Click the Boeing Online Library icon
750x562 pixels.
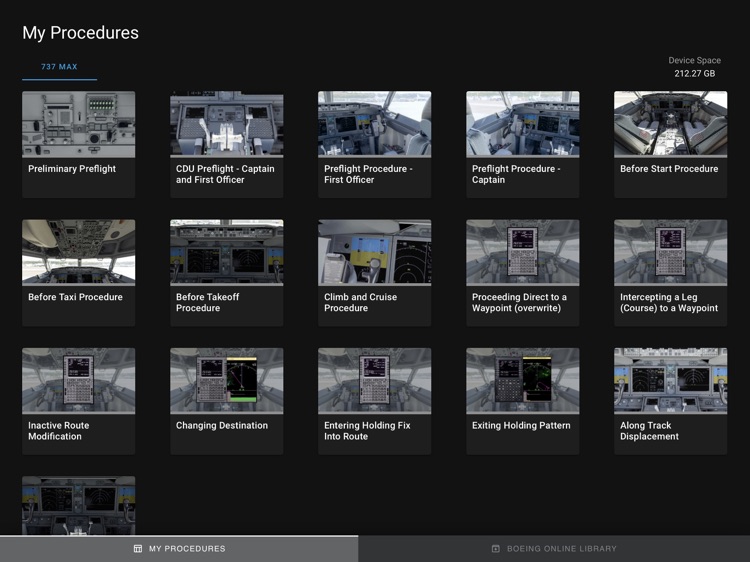[496, 549]
